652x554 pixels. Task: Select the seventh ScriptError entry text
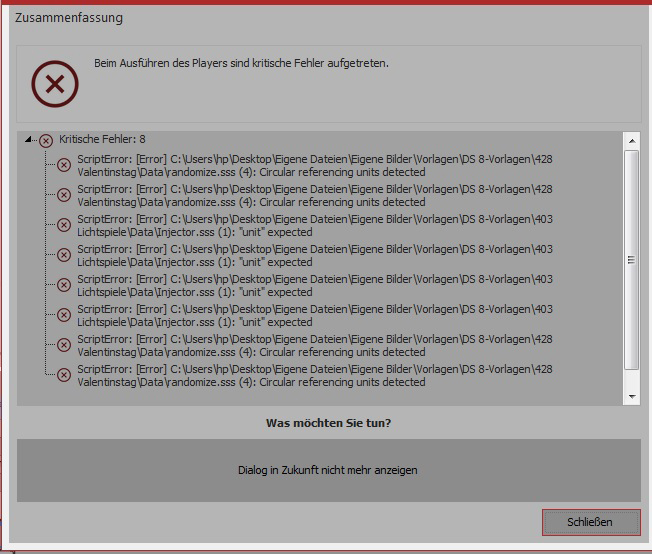tap(314, 345)
